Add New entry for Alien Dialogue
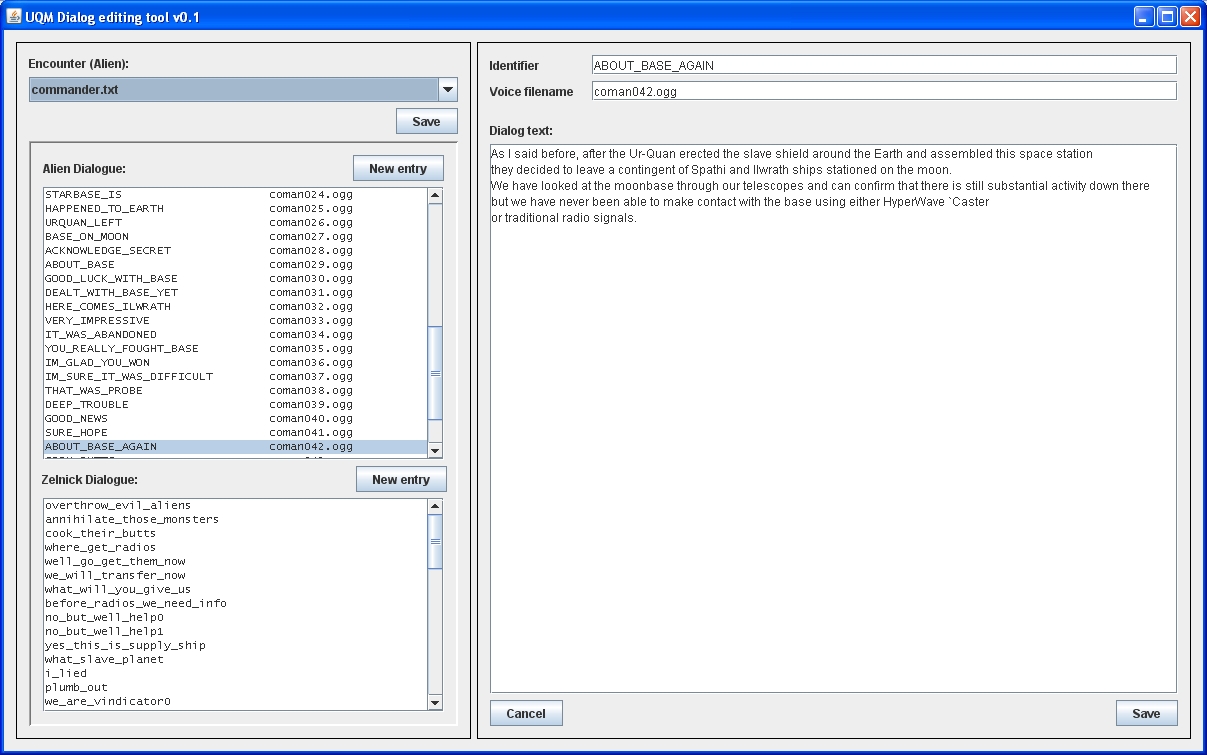Image resolution: width=1207 pixels, height=755 pixels. [397, 169]
